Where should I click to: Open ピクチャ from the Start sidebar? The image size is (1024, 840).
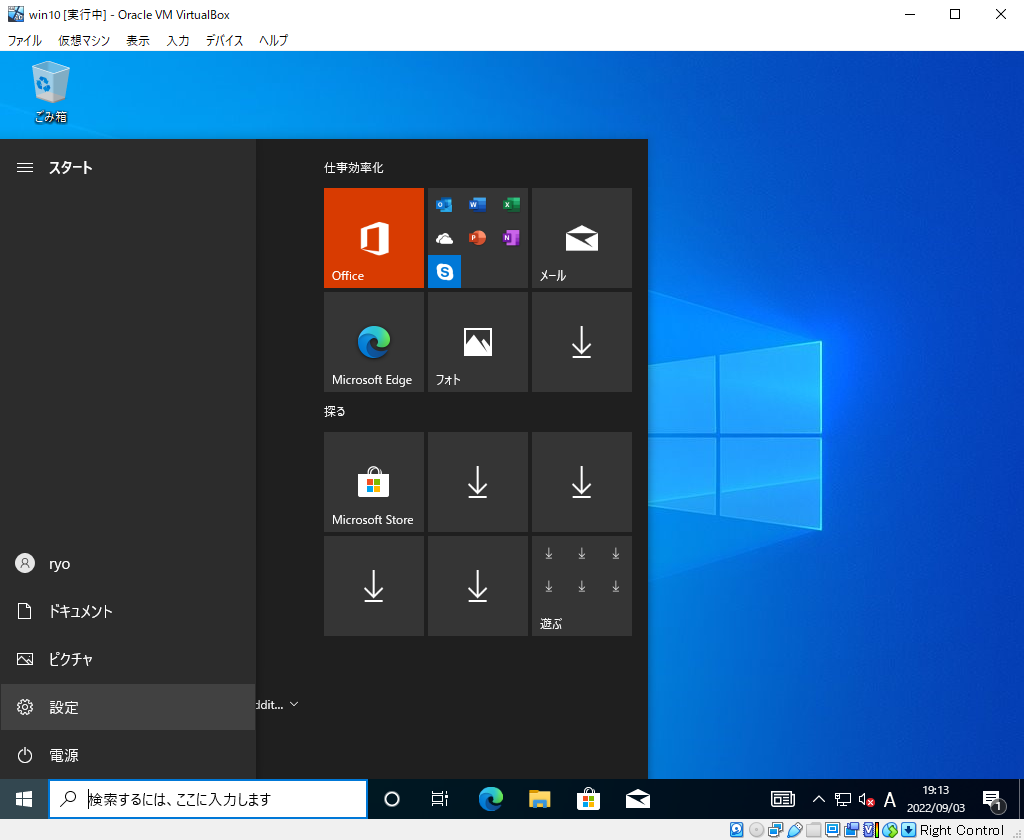click(127, 659)
